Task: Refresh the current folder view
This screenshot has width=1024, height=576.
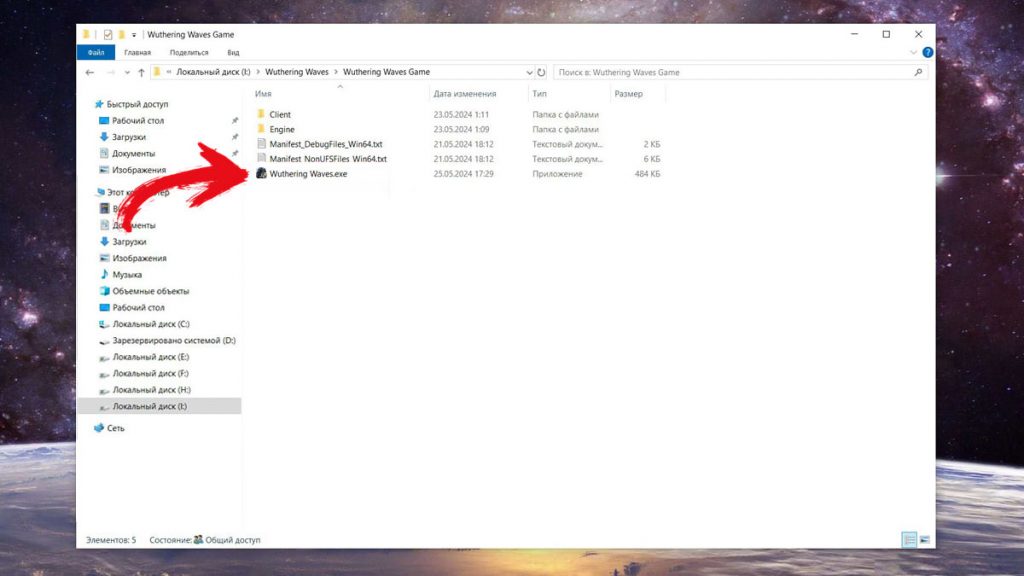Action: tap(541, 72)
